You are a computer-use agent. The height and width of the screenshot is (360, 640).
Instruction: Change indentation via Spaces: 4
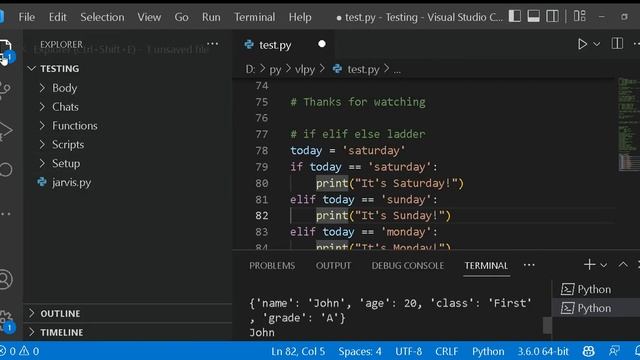360,351
